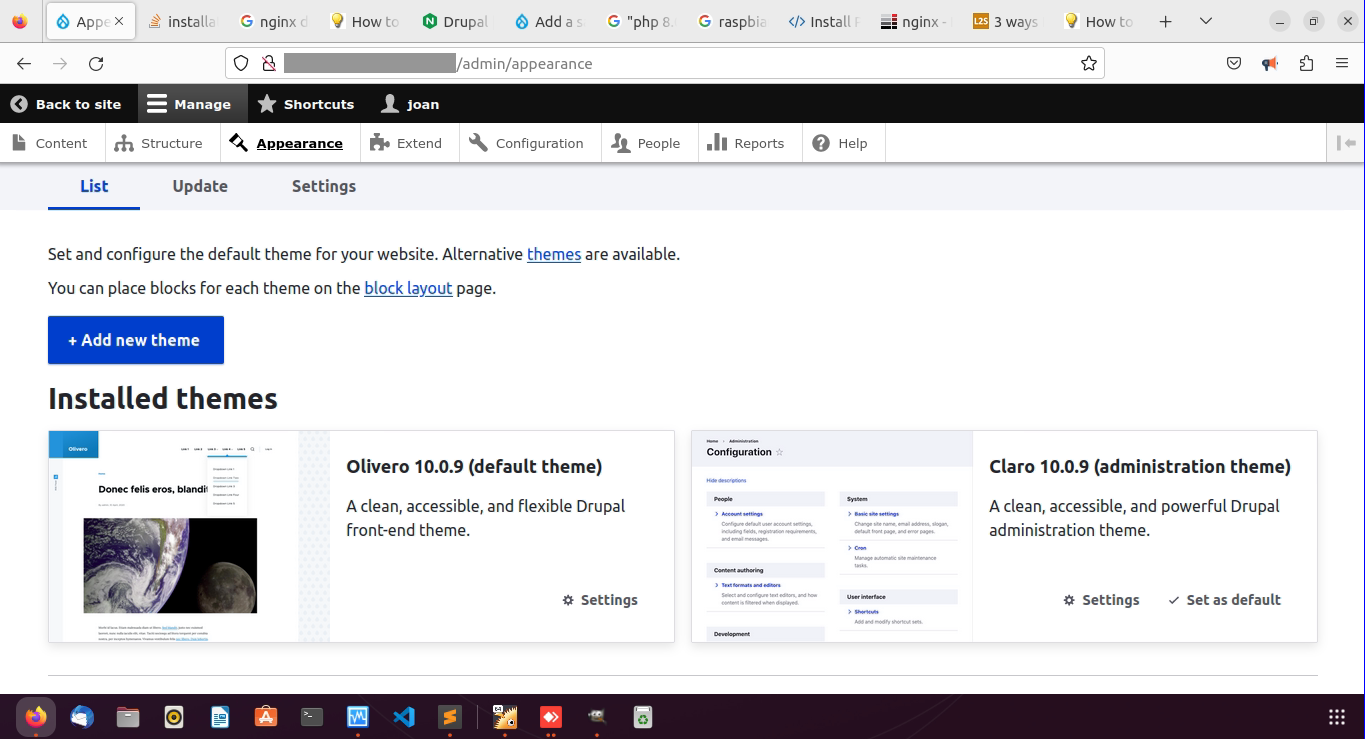Open the Terminal from the dock
The height and width of the screenshot is (739, 1365).
coord(312,717)
